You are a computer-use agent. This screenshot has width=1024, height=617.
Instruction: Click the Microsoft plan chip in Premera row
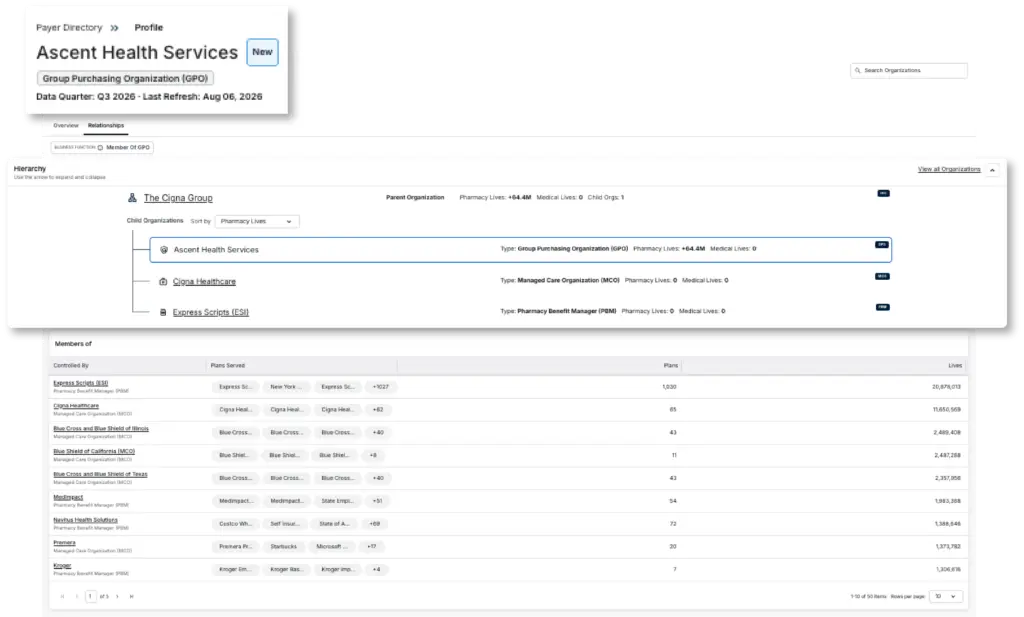[332, 546]
